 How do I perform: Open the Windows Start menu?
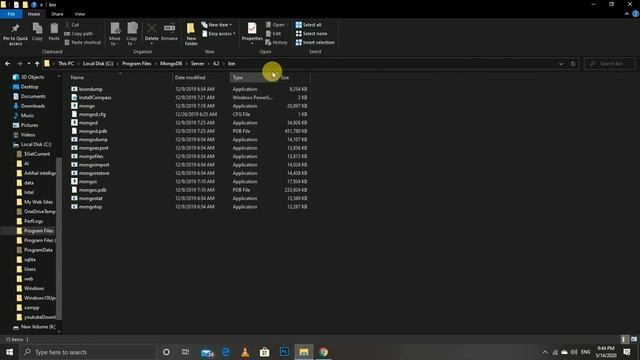tap(9, 352)
